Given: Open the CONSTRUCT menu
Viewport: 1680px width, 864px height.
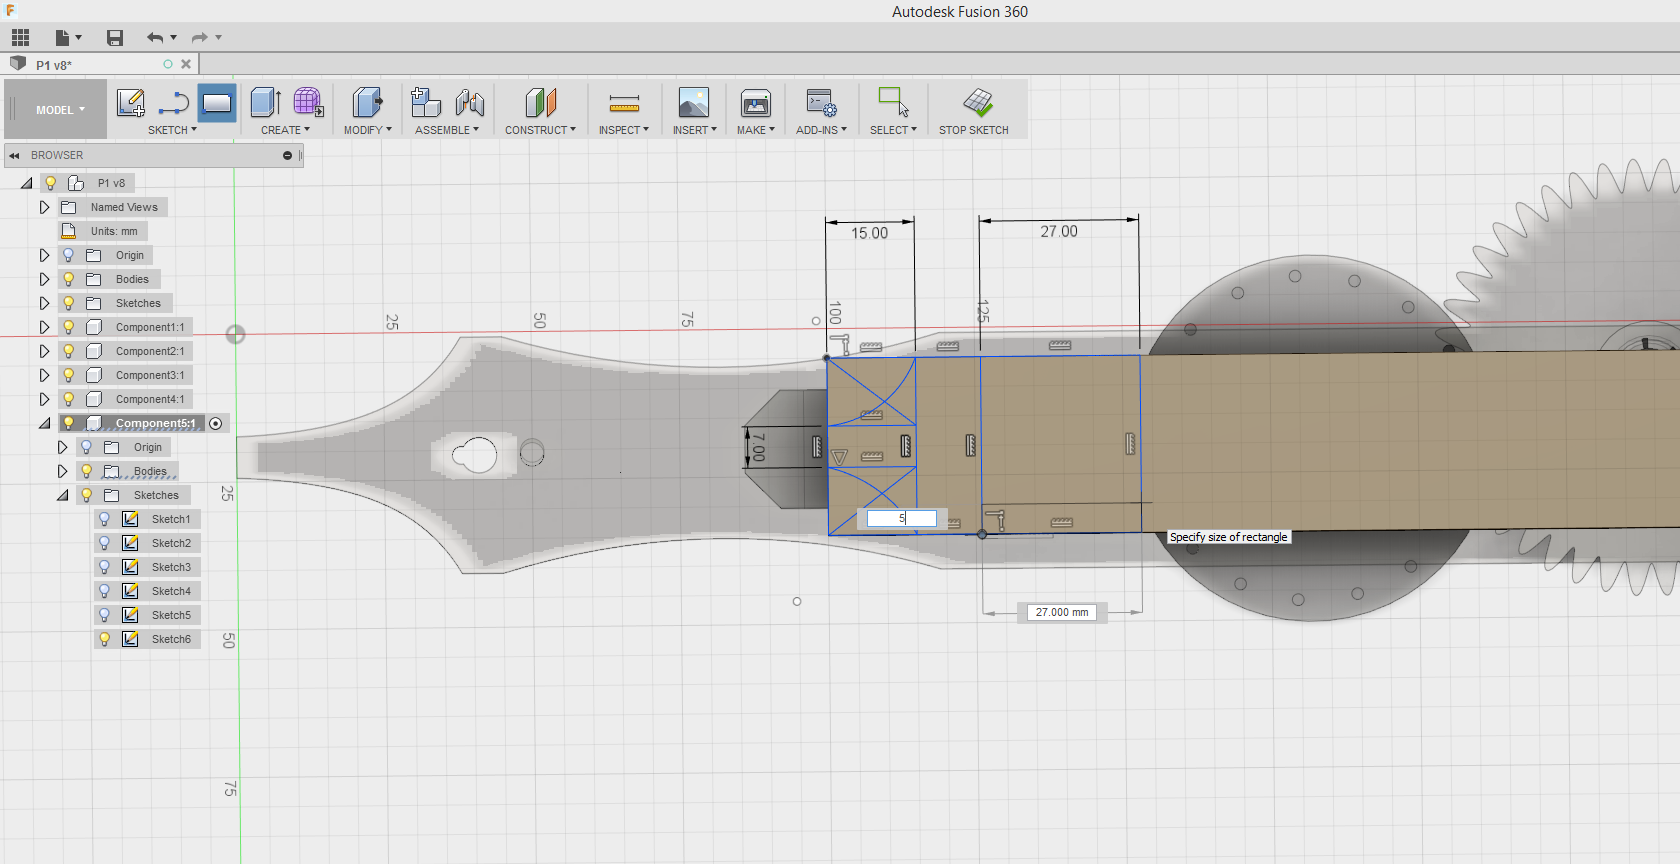Looking at the screenshot, I should pos(540,130).
